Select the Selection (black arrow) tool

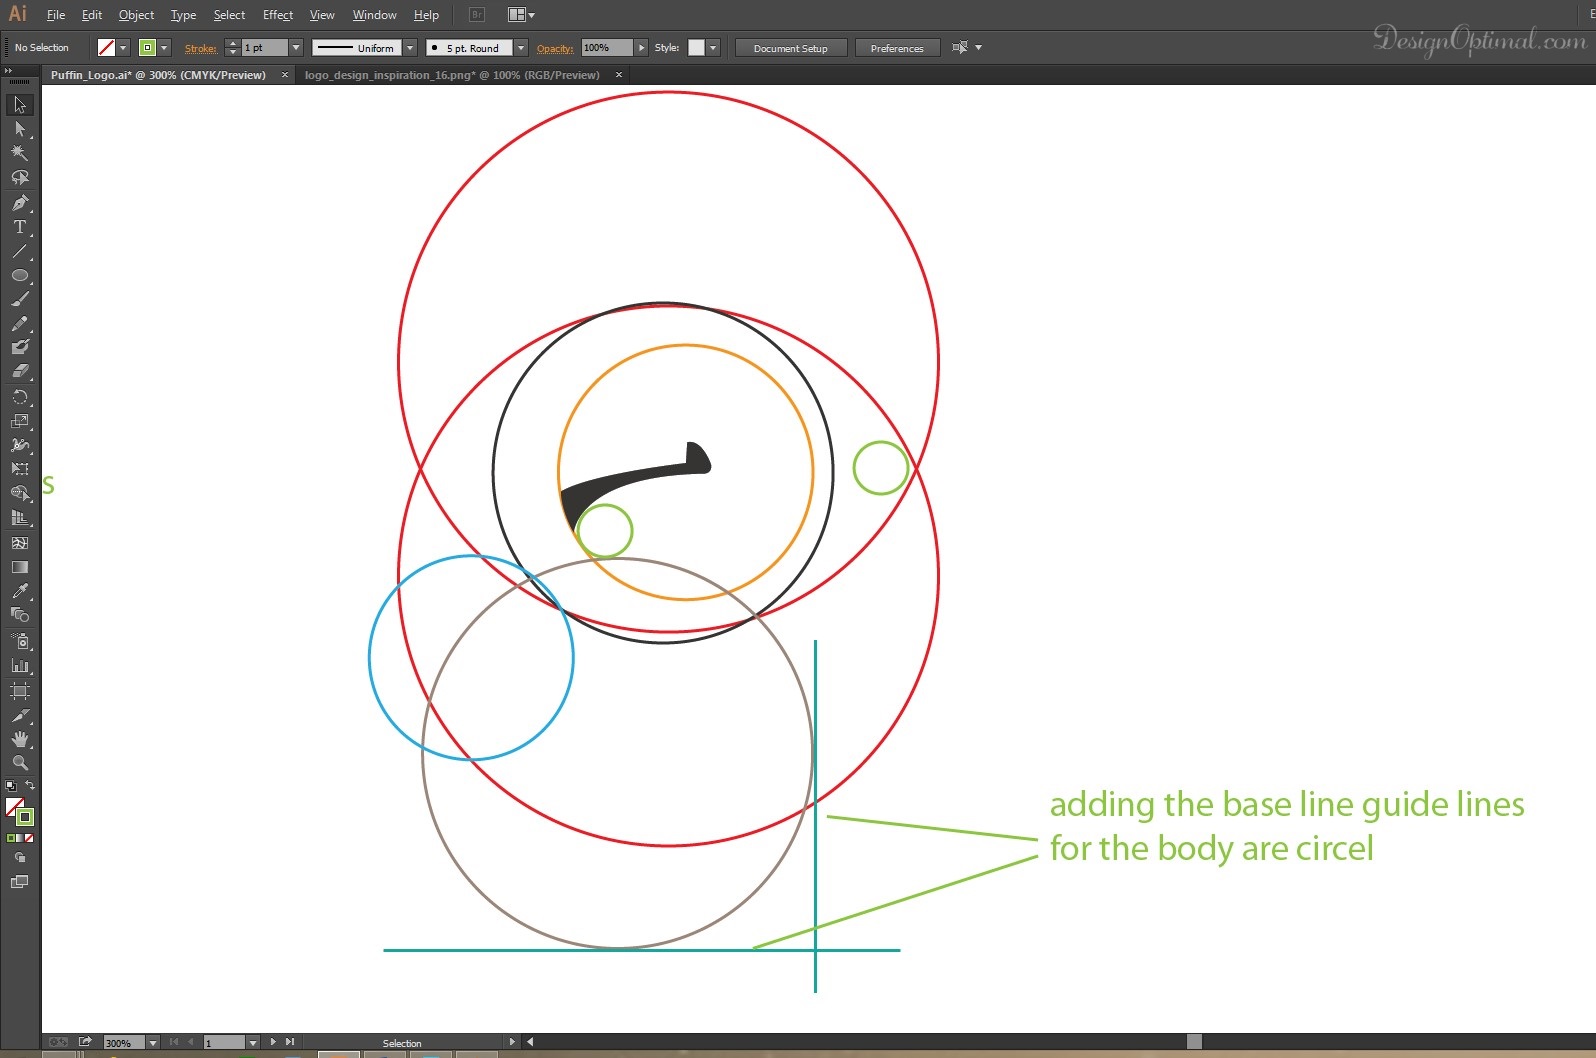[20, 105]
